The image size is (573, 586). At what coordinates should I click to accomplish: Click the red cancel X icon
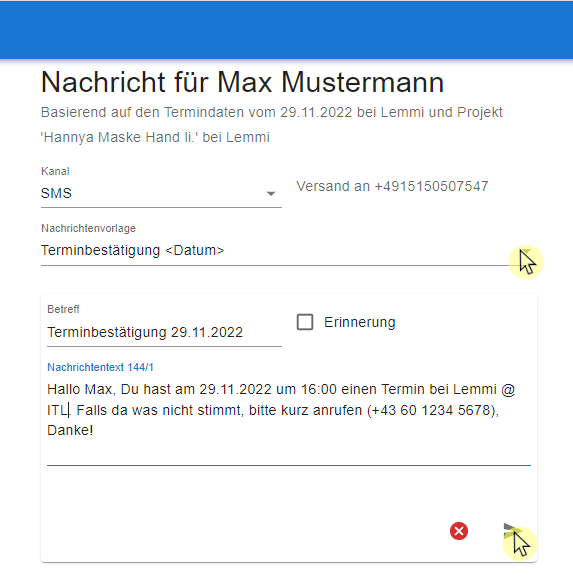pos(459,531)
